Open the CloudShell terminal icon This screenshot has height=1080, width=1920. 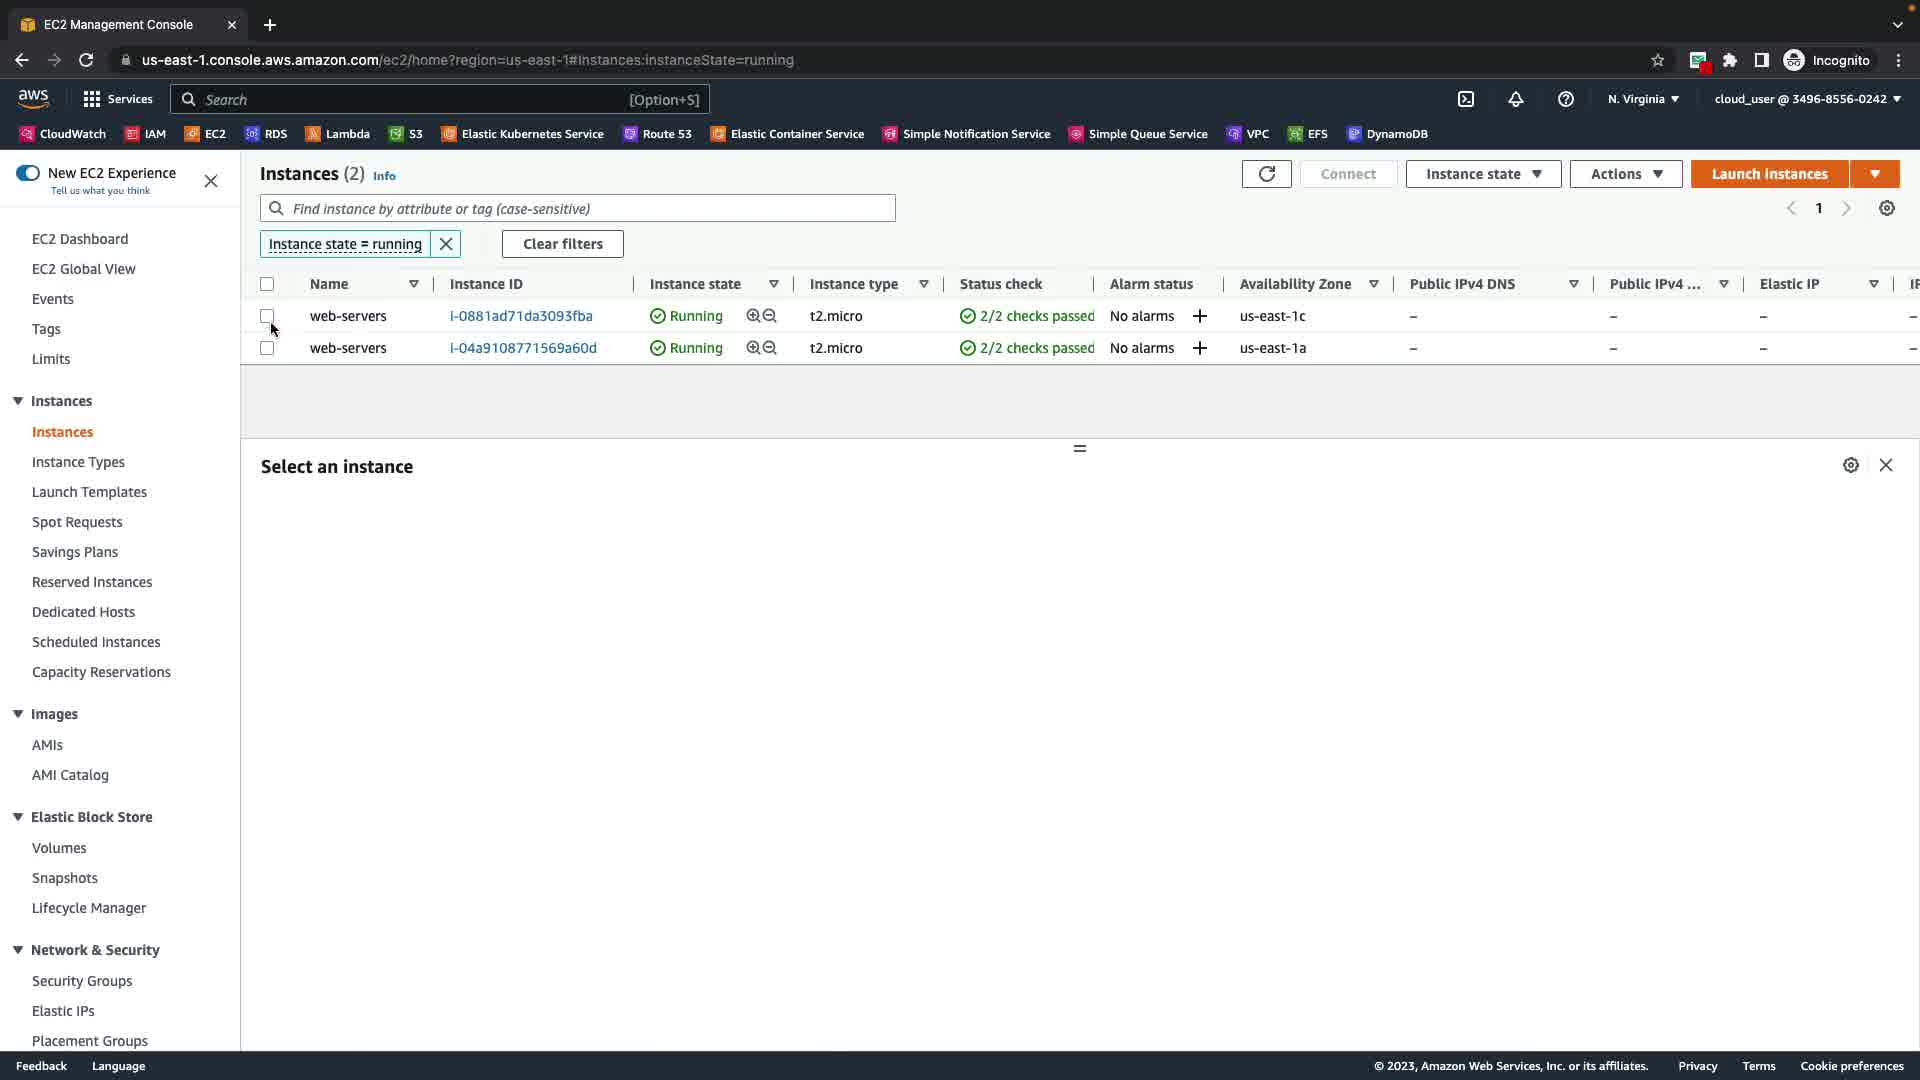coord(1466,99)
